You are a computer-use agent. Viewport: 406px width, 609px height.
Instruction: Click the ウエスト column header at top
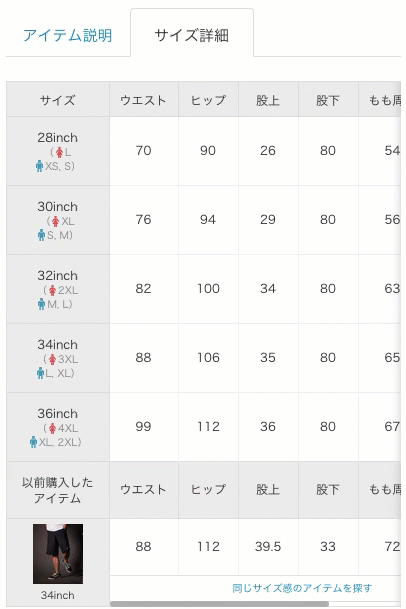point(144,100)
